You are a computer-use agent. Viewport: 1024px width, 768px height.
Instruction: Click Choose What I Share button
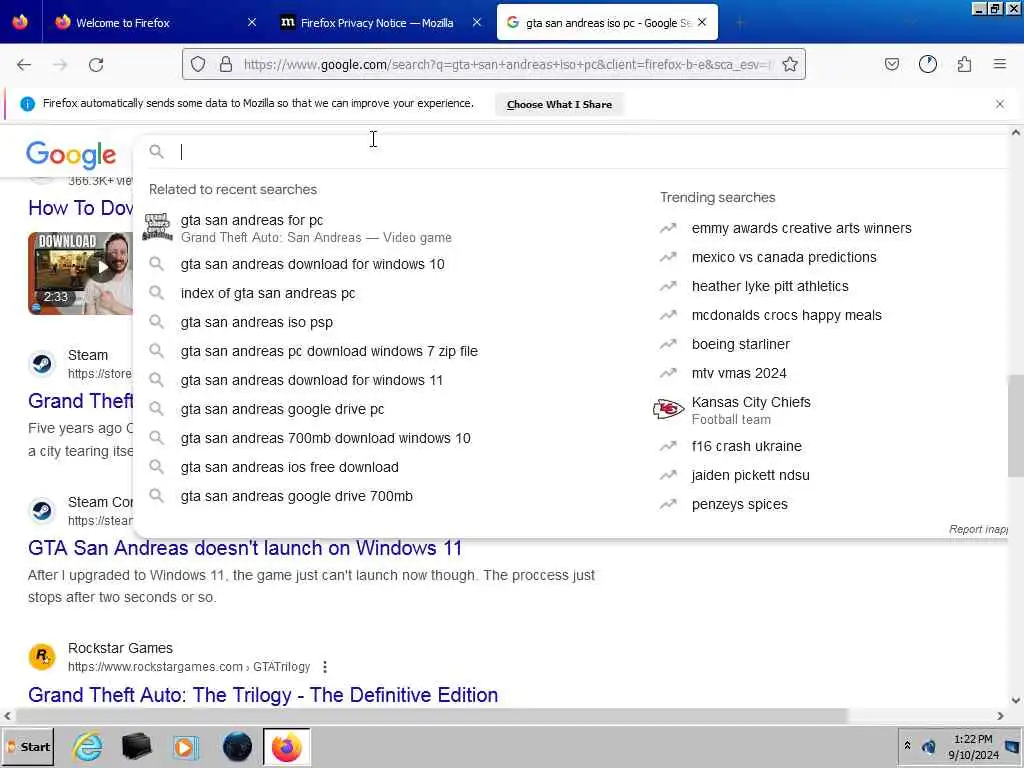tap(559, 104)
